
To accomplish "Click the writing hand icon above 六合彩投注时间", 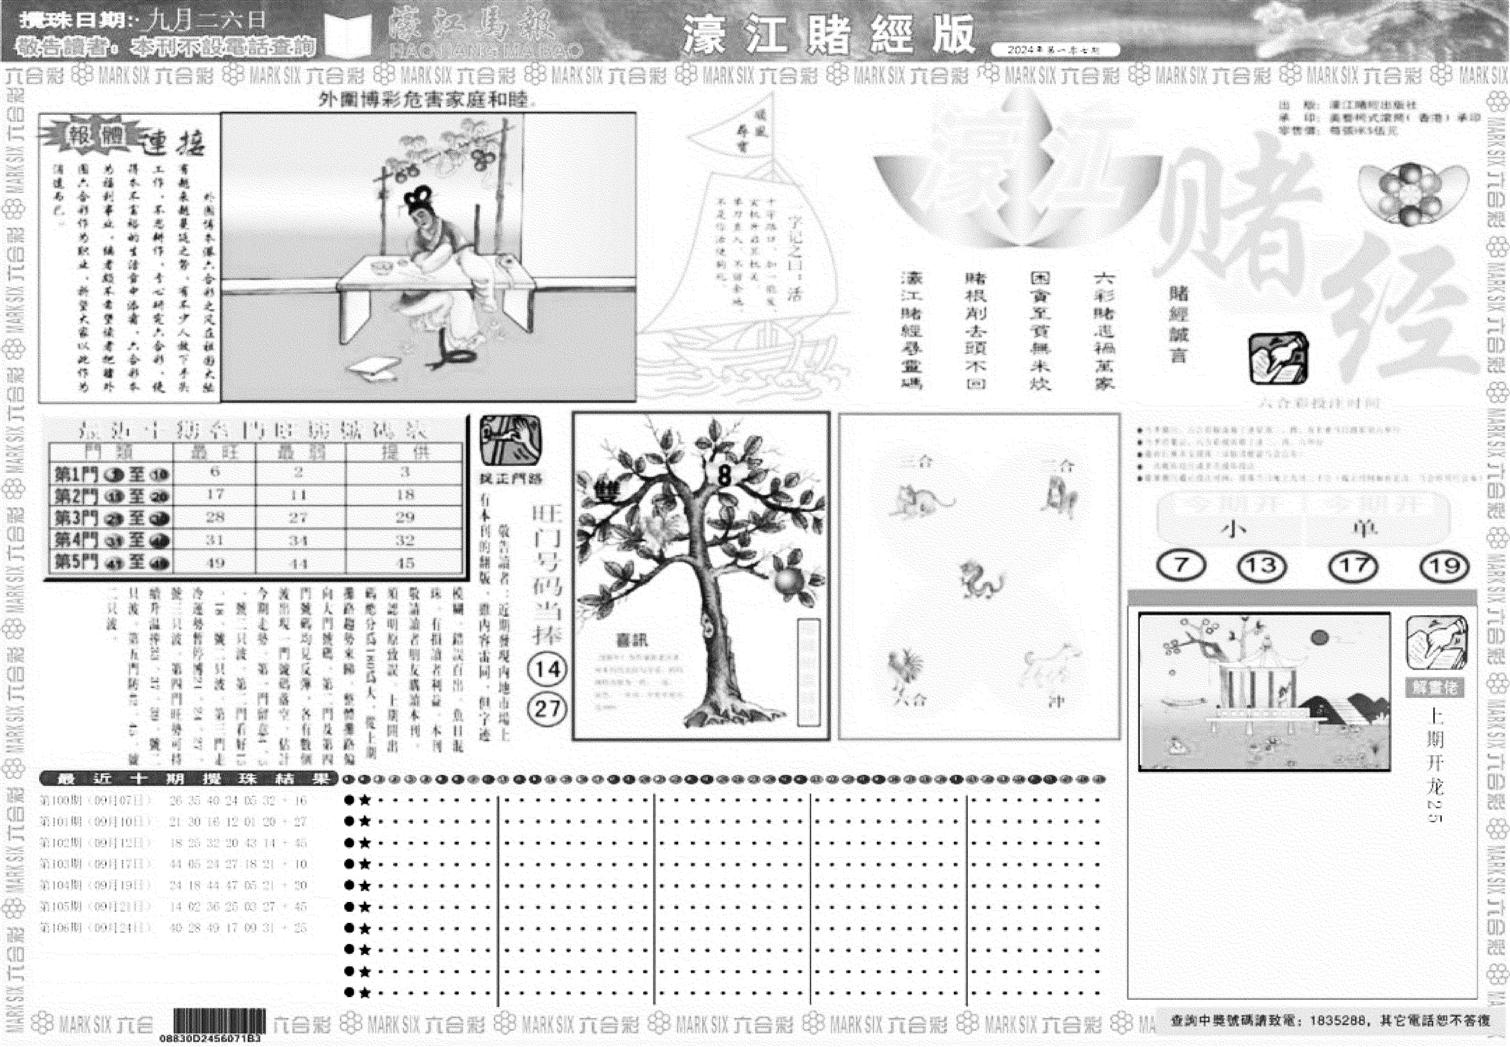I will point(1277,359).
